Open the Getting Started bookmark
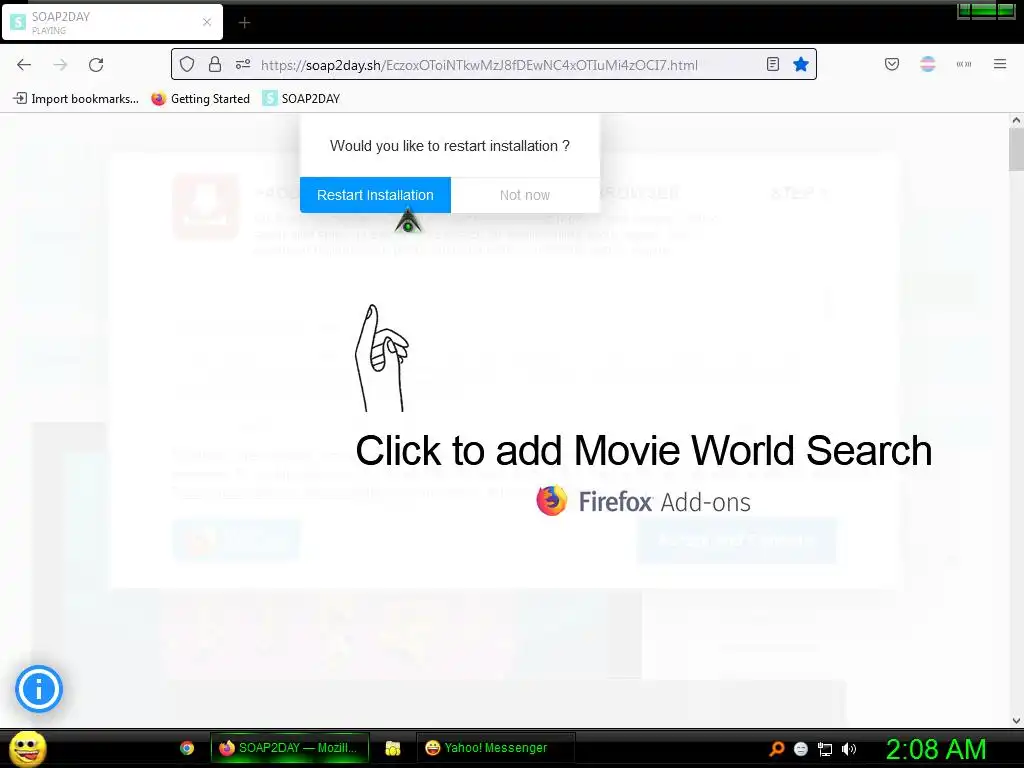The width and height of the screenshot is (1024, 768). pos(200,99)
